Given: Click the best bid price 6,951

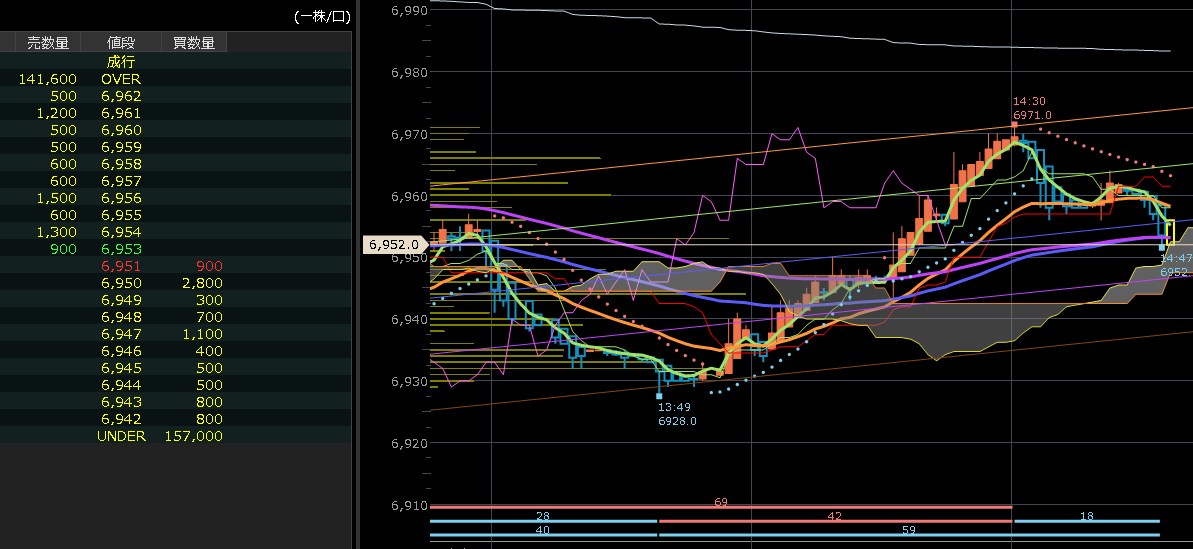Looking at the screenshot, I should [x=121, y=266].
